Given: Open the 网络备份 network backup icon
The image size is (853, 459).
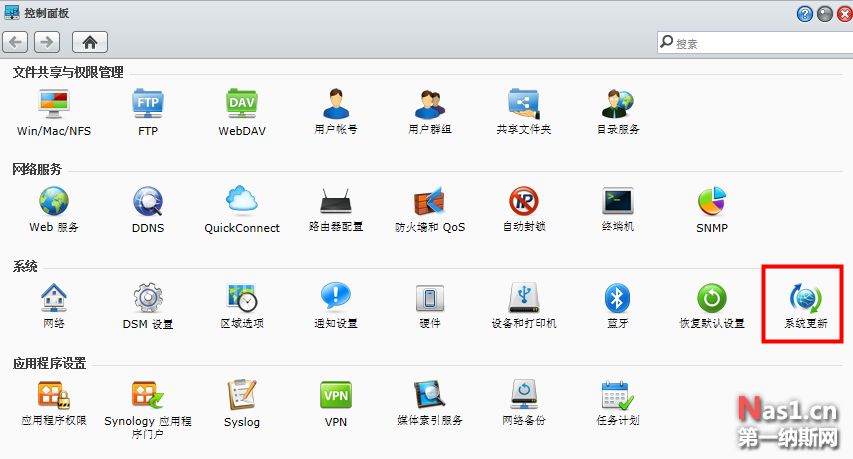Looking at the screenshot, I should [x=524, y=395].
